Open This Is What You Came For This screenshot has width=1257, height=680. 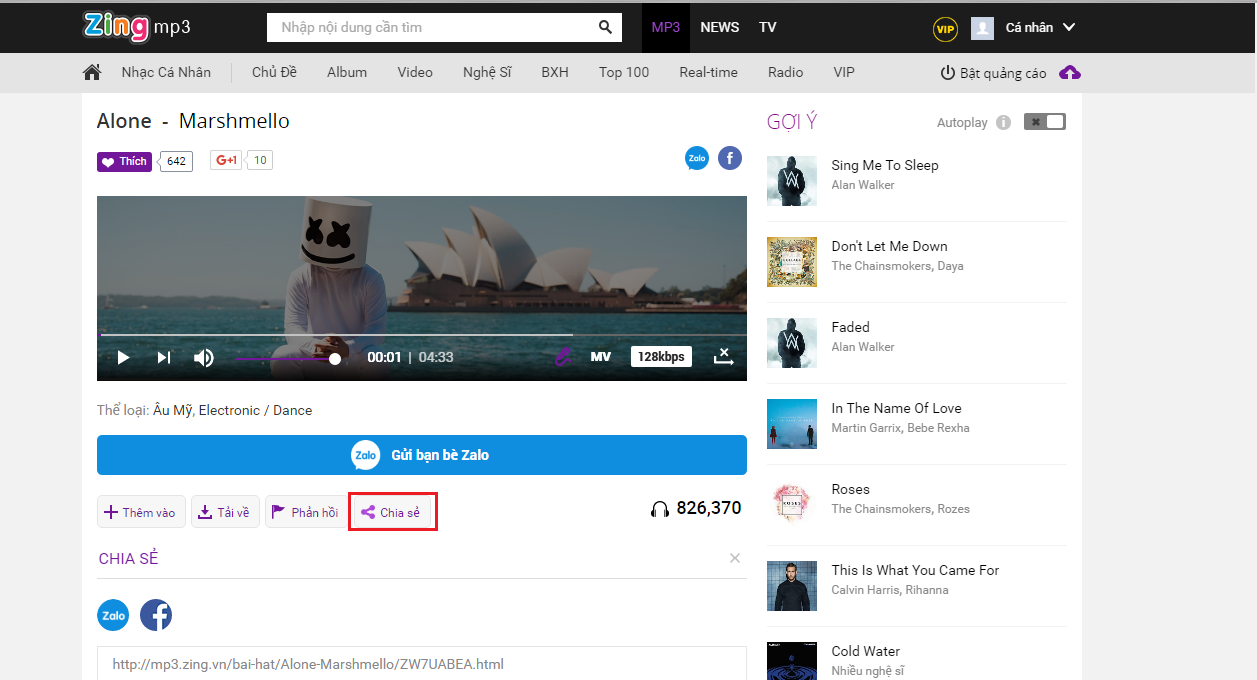916,570
